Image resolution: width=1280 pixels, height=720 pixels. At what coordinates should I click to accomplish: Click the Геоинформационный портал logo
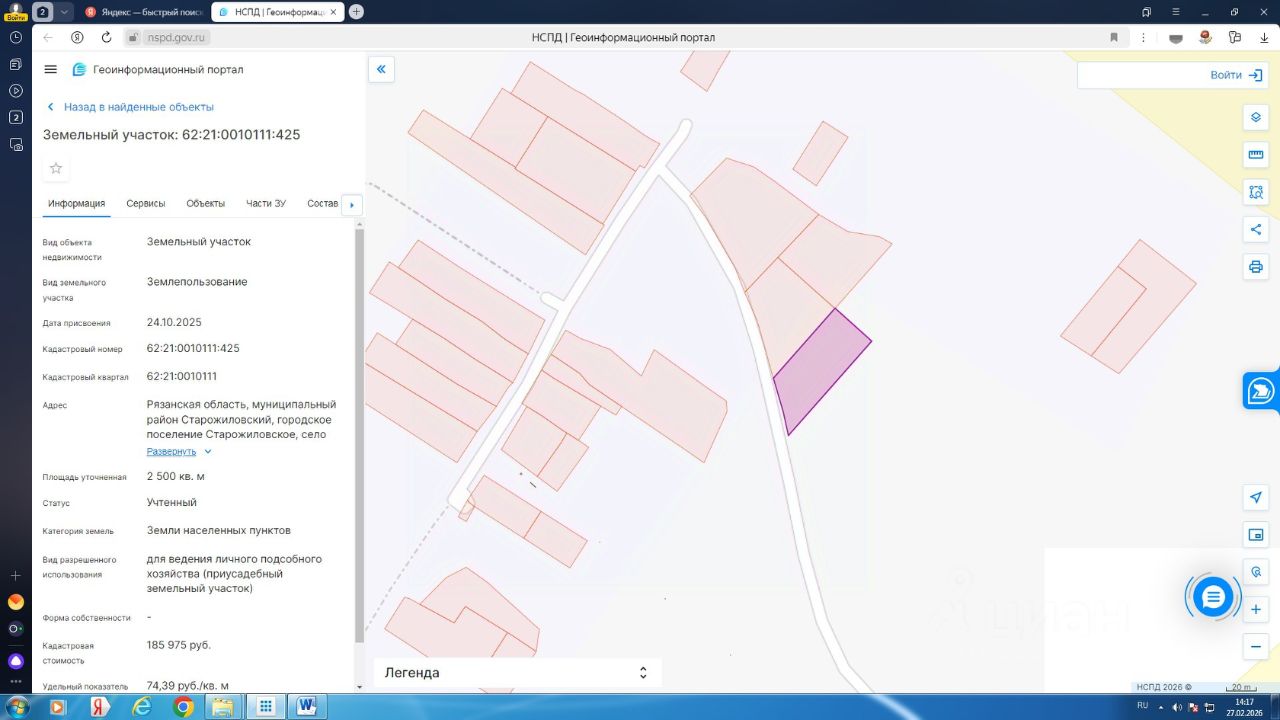pyautogui.click(x=158, y=70)
